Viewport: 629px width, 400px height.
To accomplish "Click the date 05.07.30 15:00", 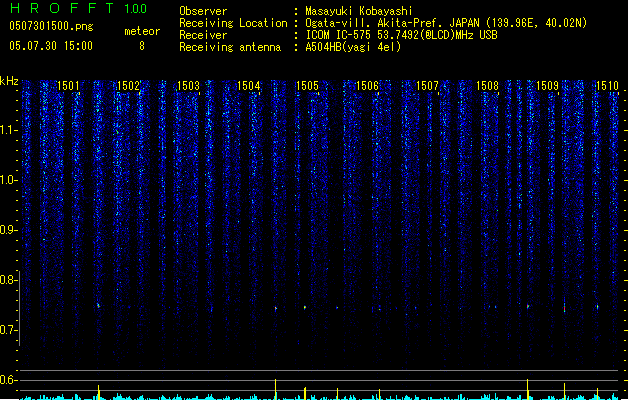I will pos(51,46).
